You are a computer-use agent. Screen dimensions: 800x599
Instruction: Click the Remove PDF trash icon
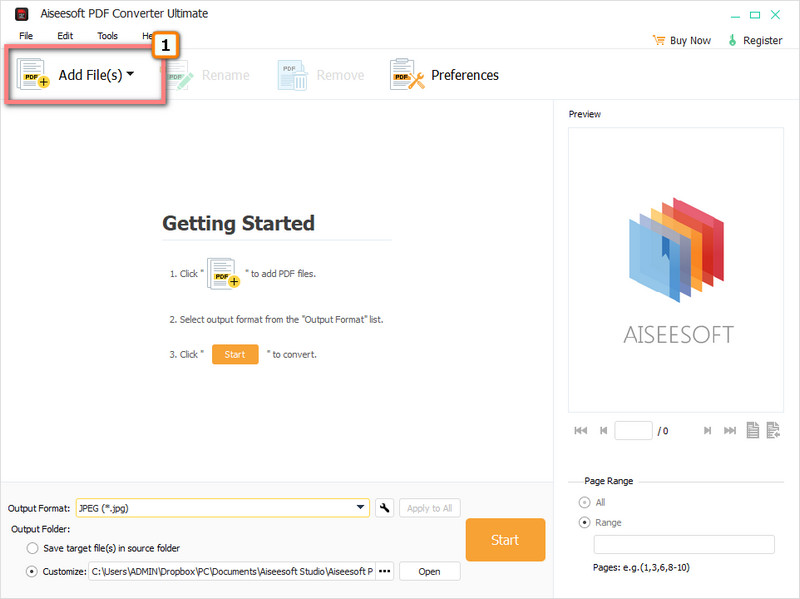293,75
